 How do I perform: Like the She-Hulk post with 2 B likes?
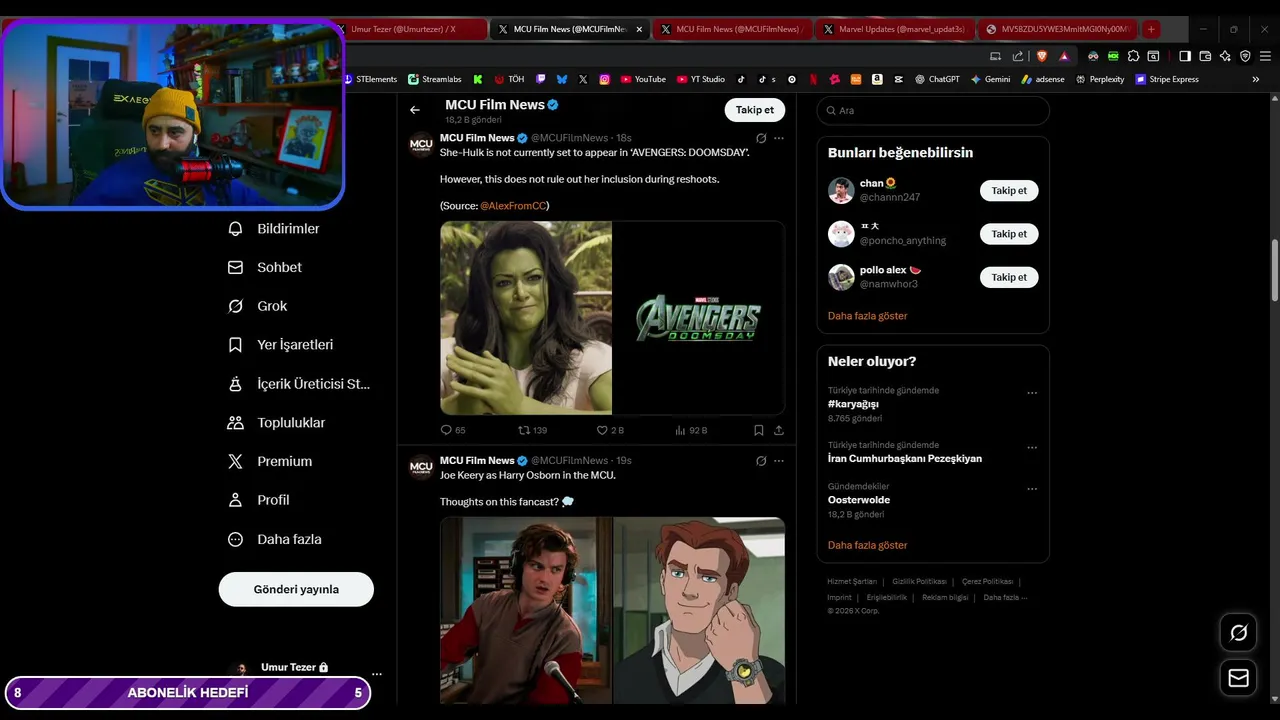[610, 430]
